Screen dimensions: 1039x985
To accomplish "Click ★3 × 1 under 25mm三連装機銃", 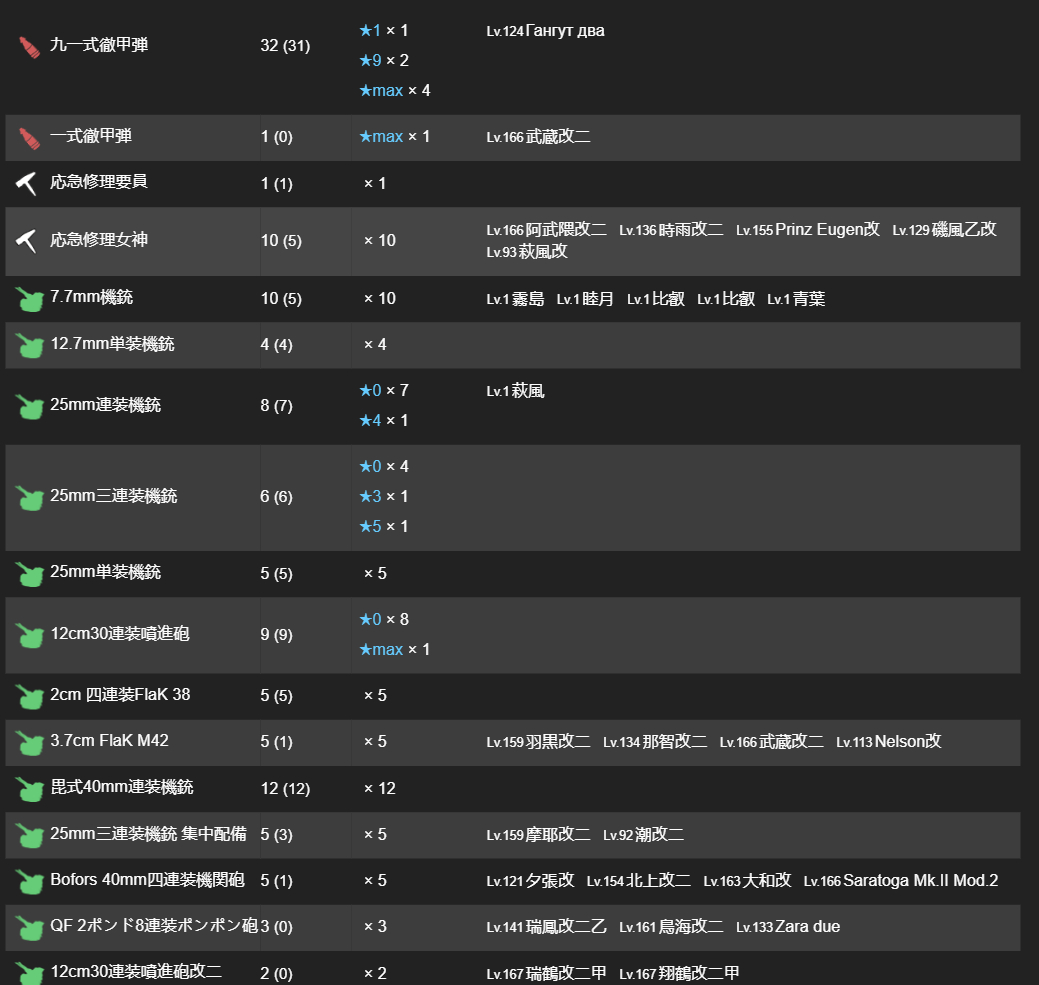I will [384, 496].
